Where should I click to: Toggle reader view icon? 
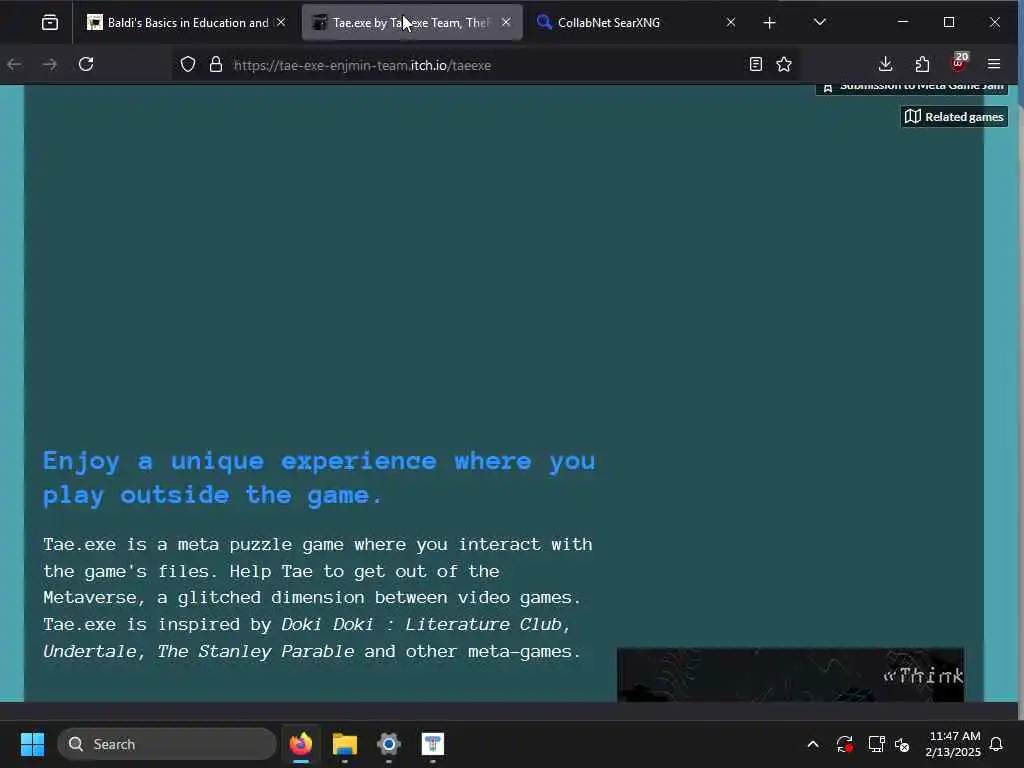756,64
